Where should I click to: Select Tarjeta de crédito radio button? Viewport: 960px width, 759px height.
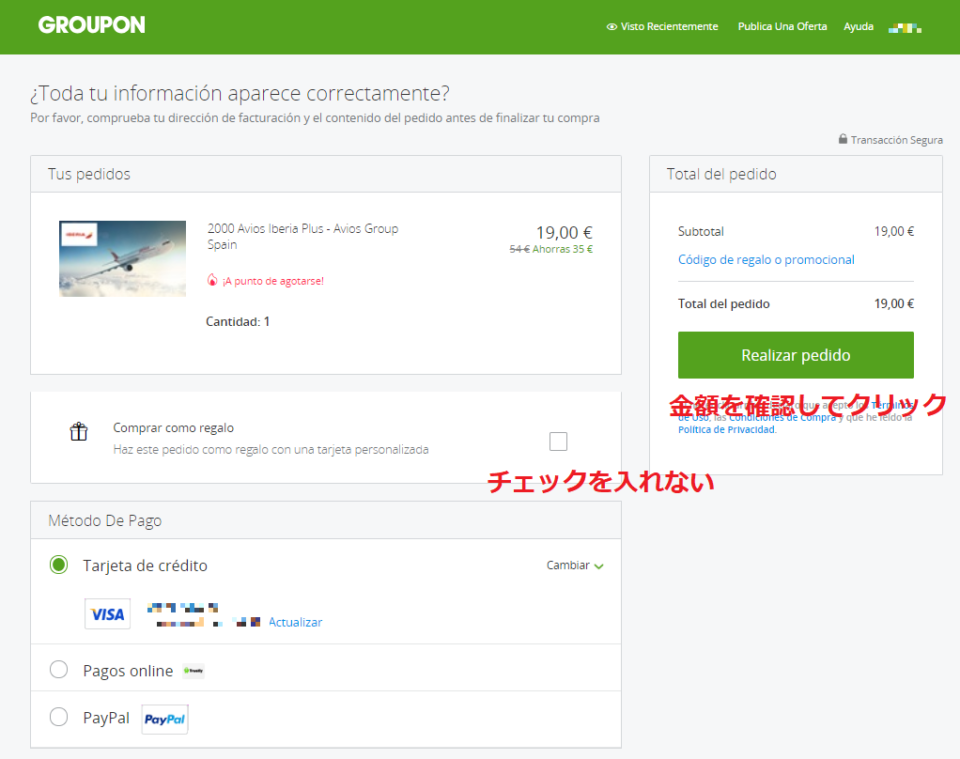point(59,565)
